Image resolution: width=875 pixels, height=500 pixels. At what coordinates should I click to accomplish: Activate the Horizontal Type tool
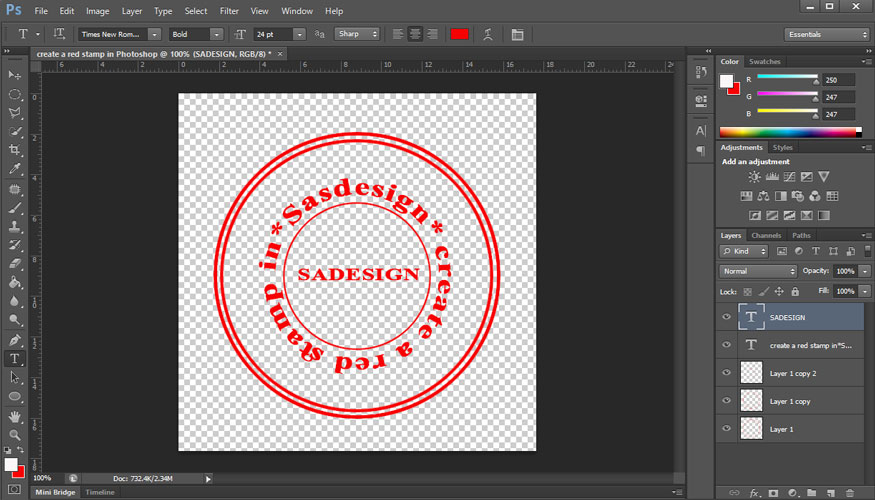point(15,358)
